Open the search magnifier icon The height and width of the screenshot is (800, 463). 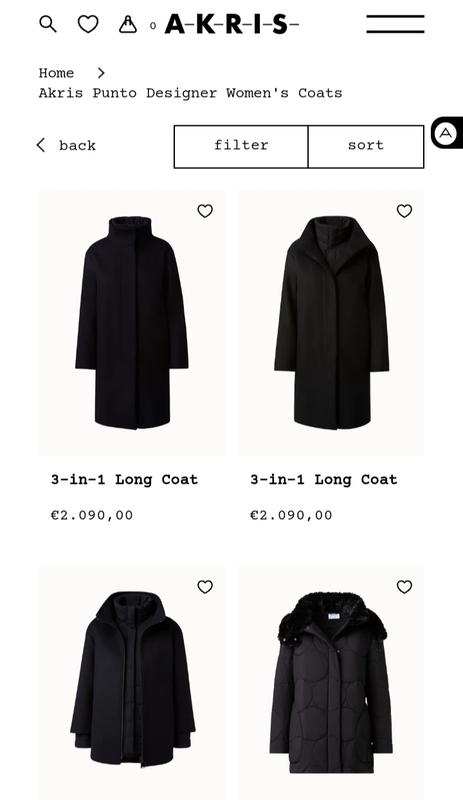pyautogui.click(x=48, y=24)
